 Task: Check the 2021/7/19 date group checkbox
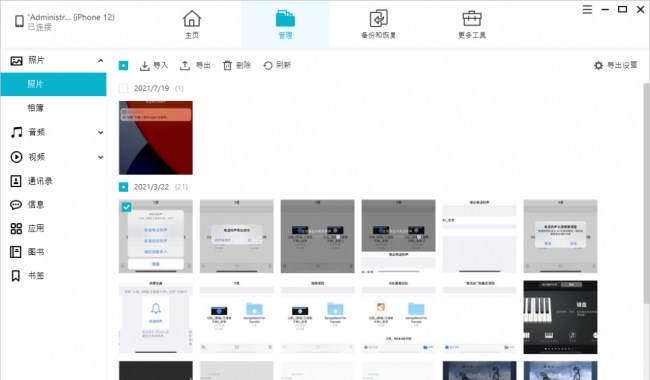coord(124,88)
